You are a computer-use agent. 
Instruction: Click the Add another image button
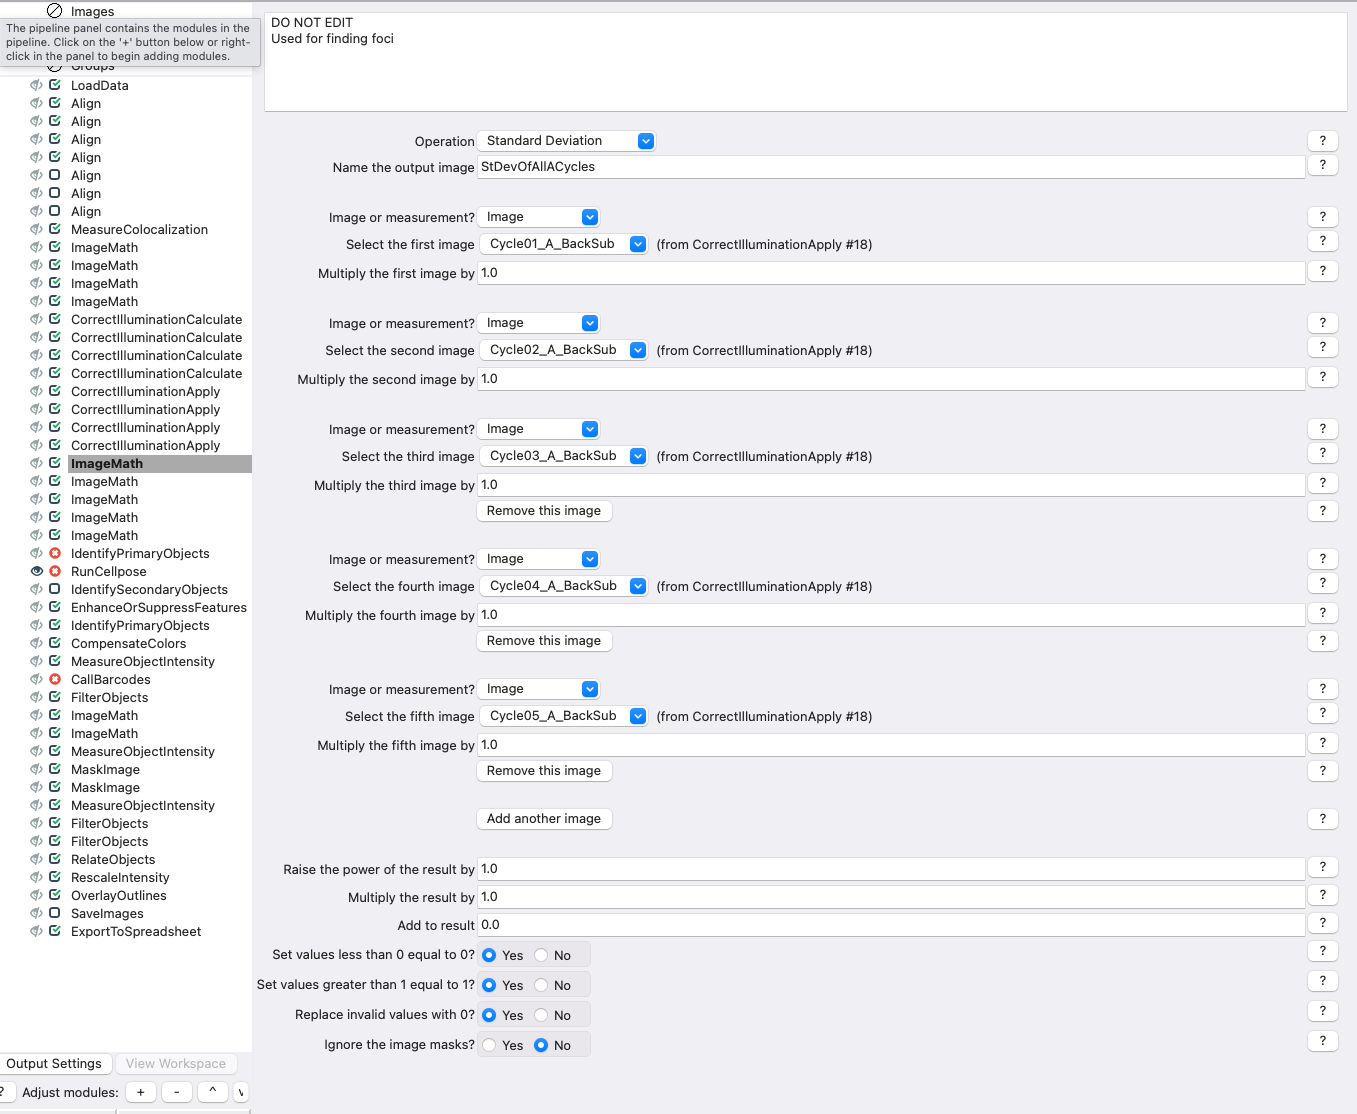[x=544, y=818]
